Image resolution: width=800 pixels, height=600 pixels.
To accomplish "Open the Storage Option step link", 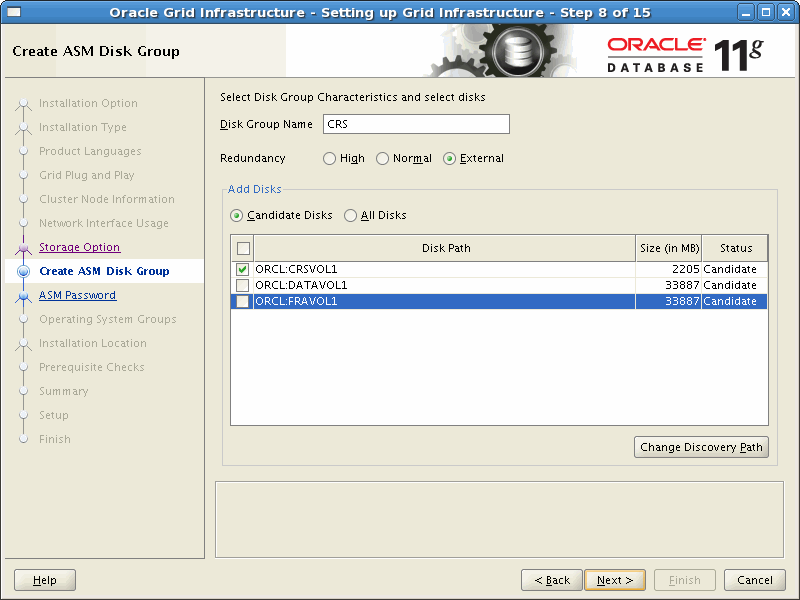I will 80,247.
